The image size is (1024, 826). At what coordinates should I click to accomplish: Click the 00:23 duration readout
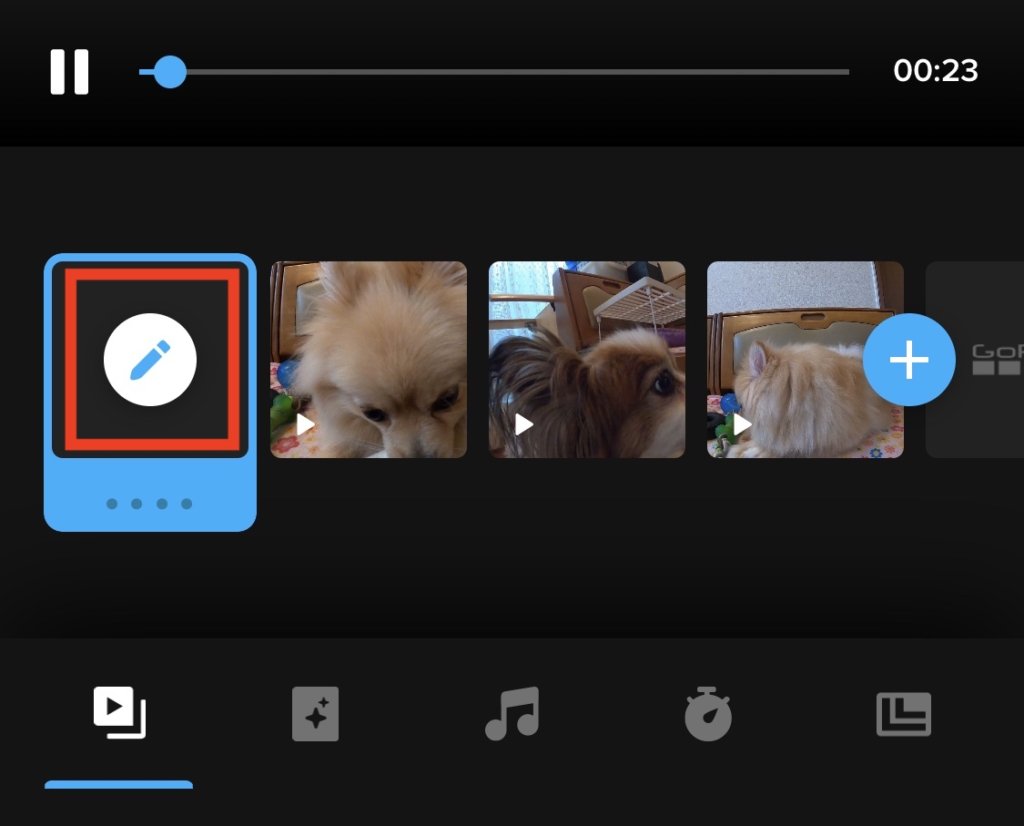(935, 71)
